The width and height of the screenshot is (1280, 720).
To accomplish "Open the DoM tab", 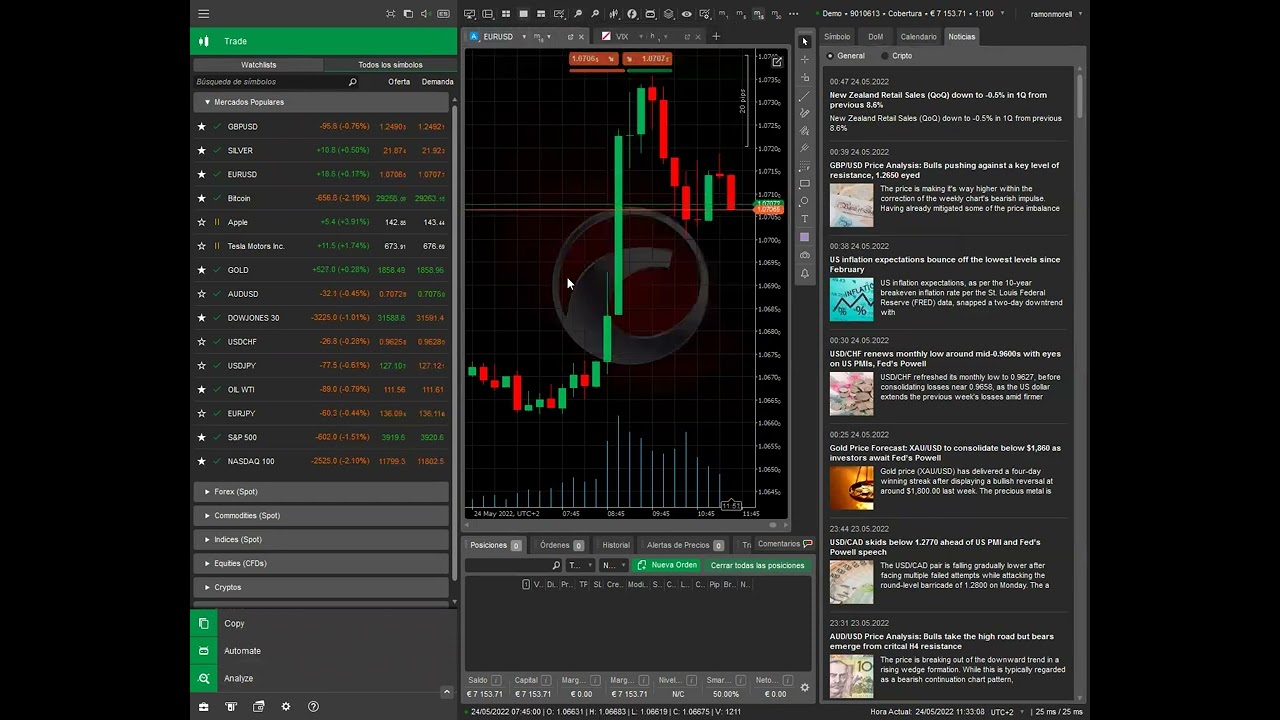I will coord(876,37).
